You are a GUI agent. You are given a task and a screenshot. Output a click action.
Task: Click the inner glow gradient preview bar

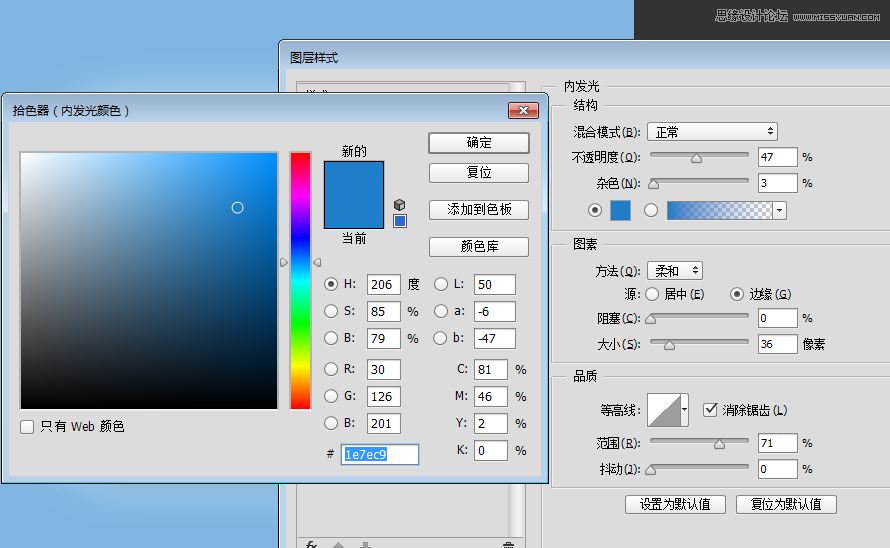click(719, 211)
